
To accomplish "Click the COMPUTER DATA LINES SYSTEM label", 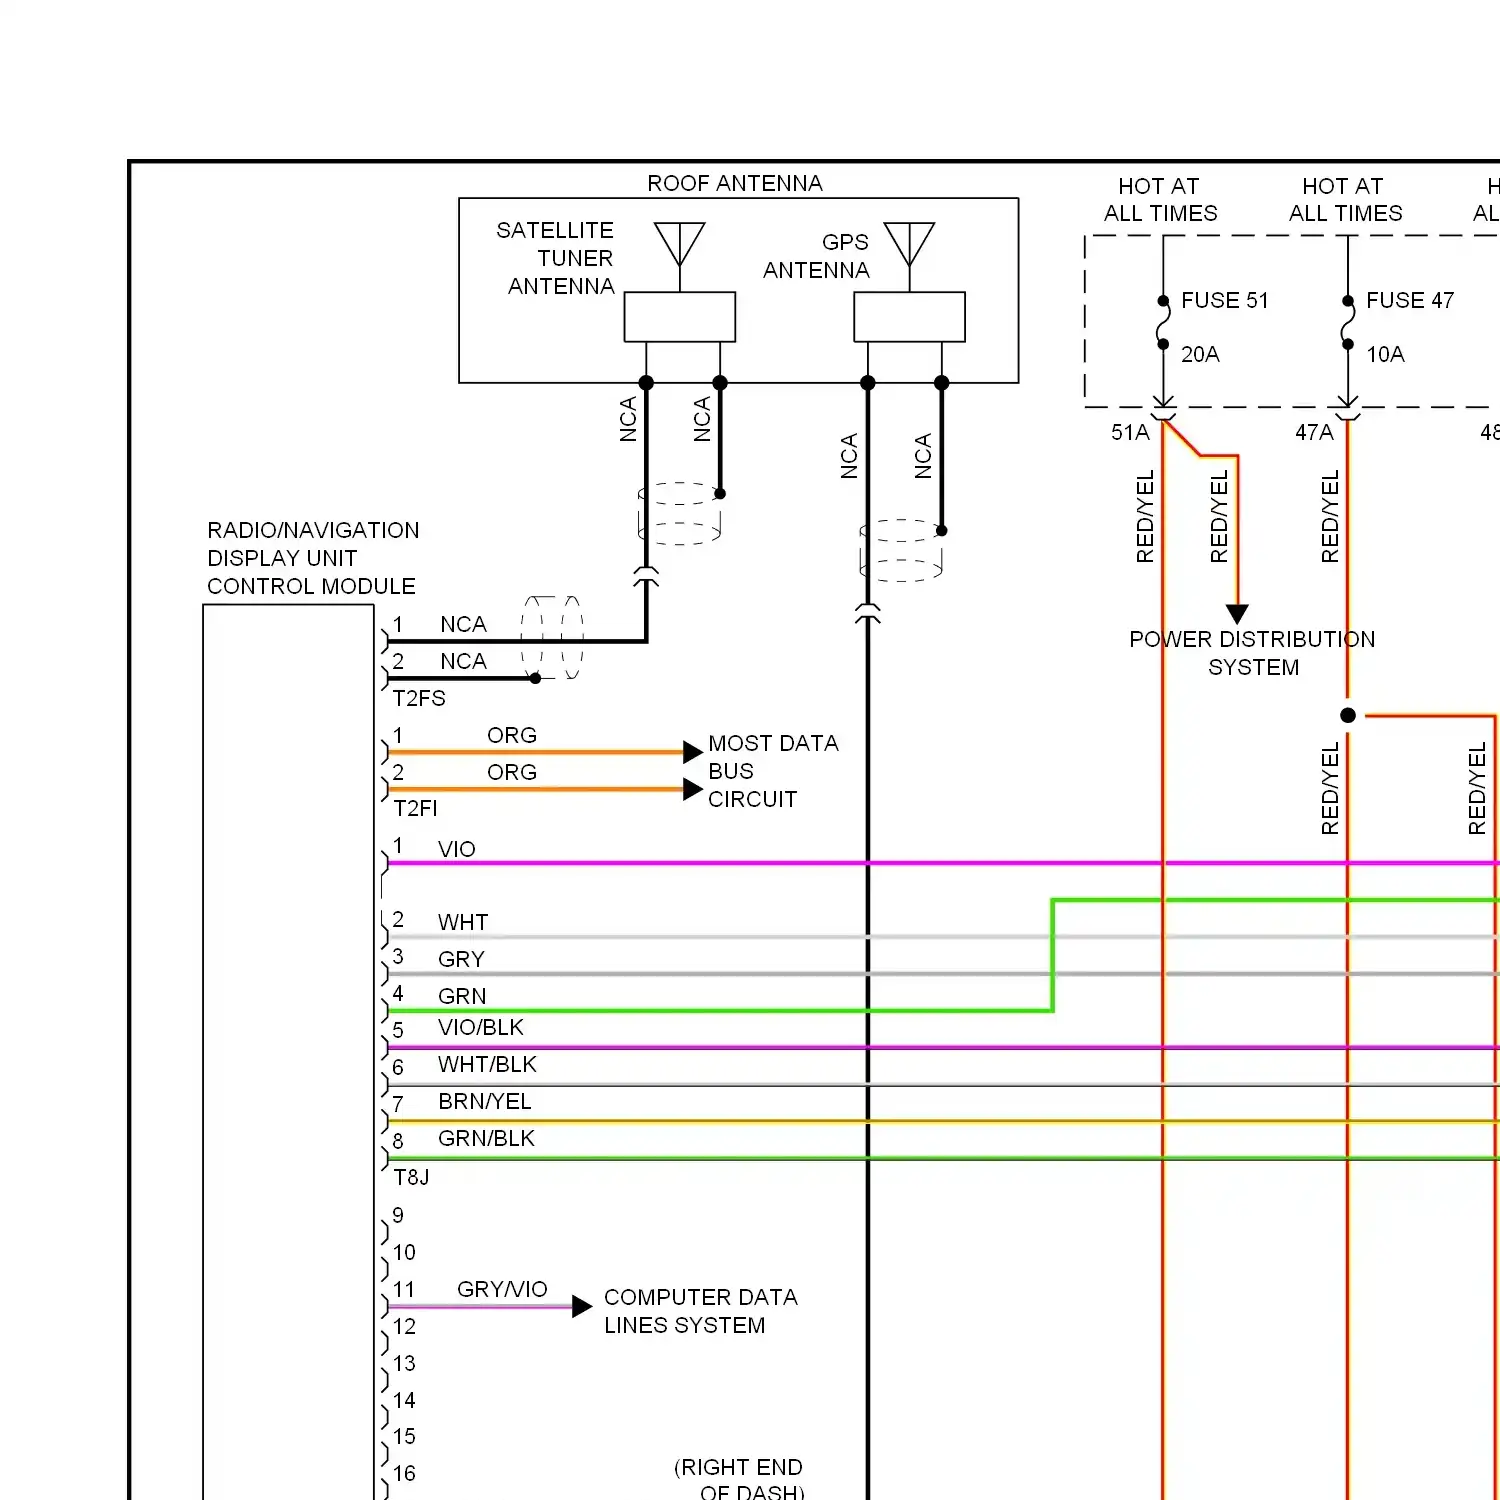I will point(700,1311).
